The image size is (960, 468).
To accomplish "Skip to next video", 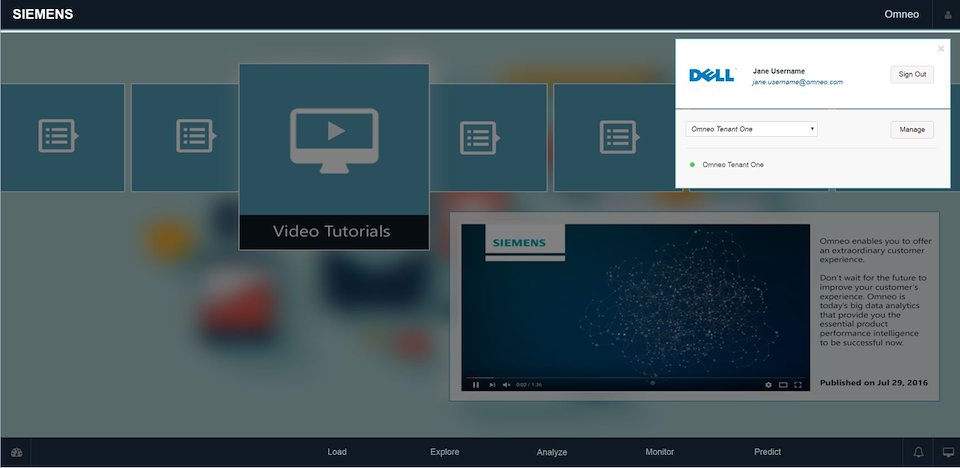I will (x=492, y=385).
